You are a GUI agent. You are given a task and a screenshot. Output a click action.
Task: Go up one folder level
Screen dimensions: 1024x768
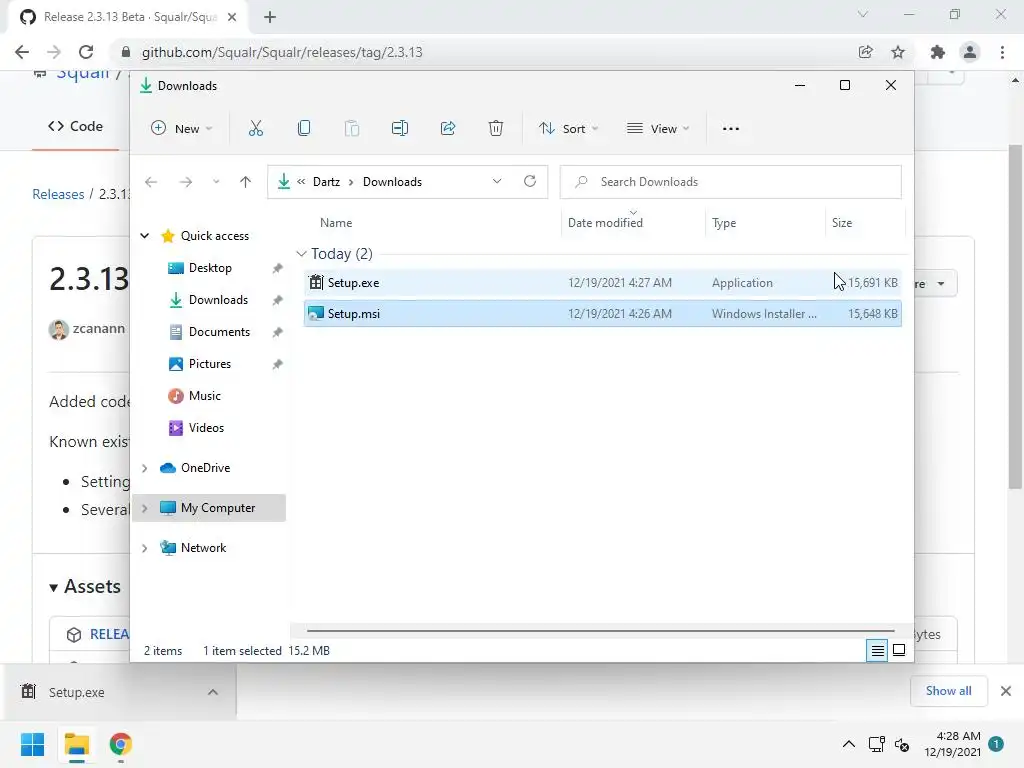pyautogui.click(x=246, y=182)
